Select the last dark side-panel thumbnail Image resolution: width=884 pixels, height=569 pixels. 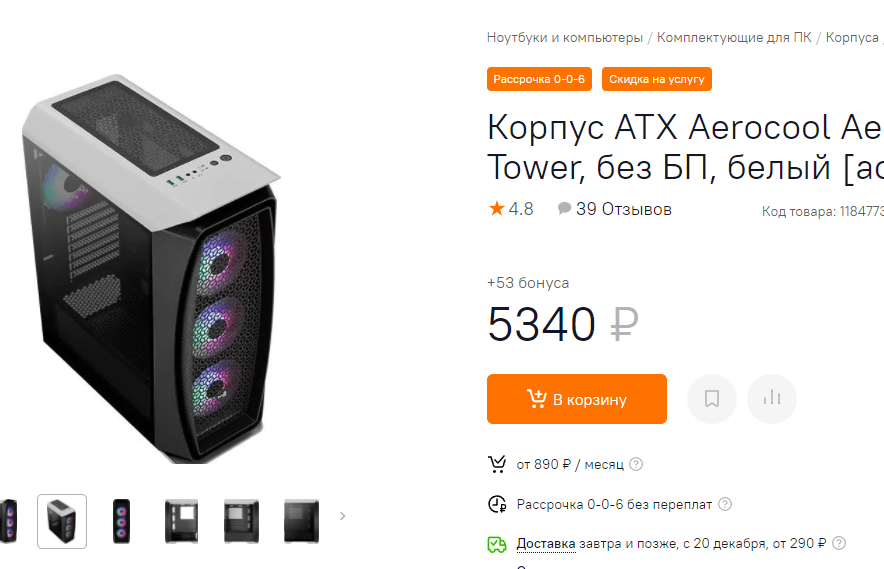(301, 521)
